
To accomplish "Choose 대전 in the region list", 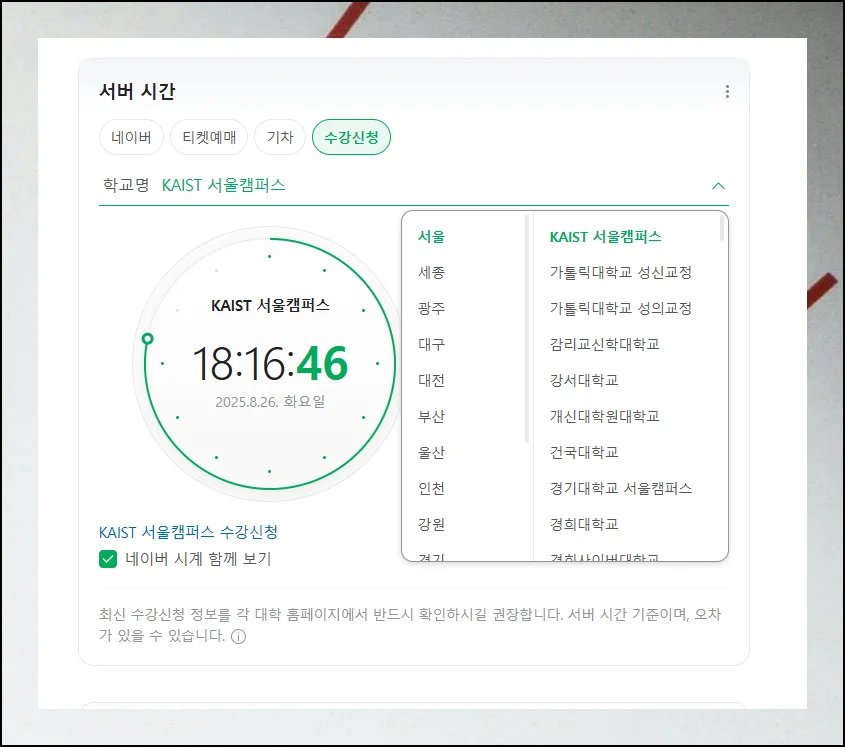I will 432,380.
